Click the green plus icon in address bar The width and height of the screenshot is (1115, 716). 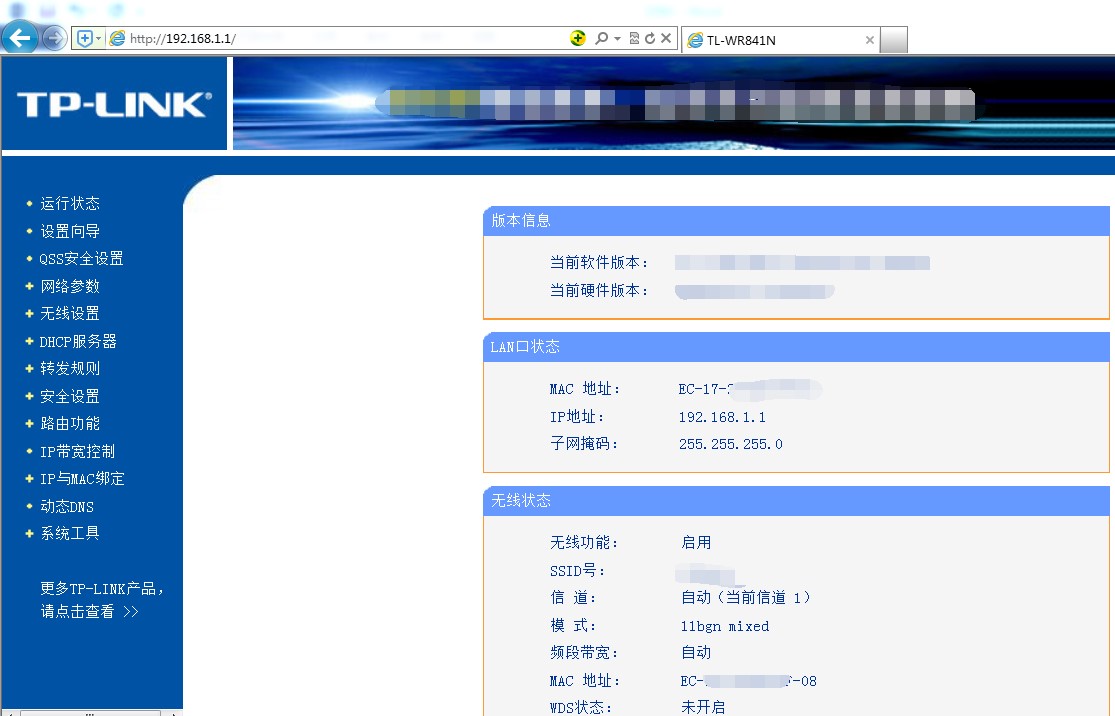[578, 38]
